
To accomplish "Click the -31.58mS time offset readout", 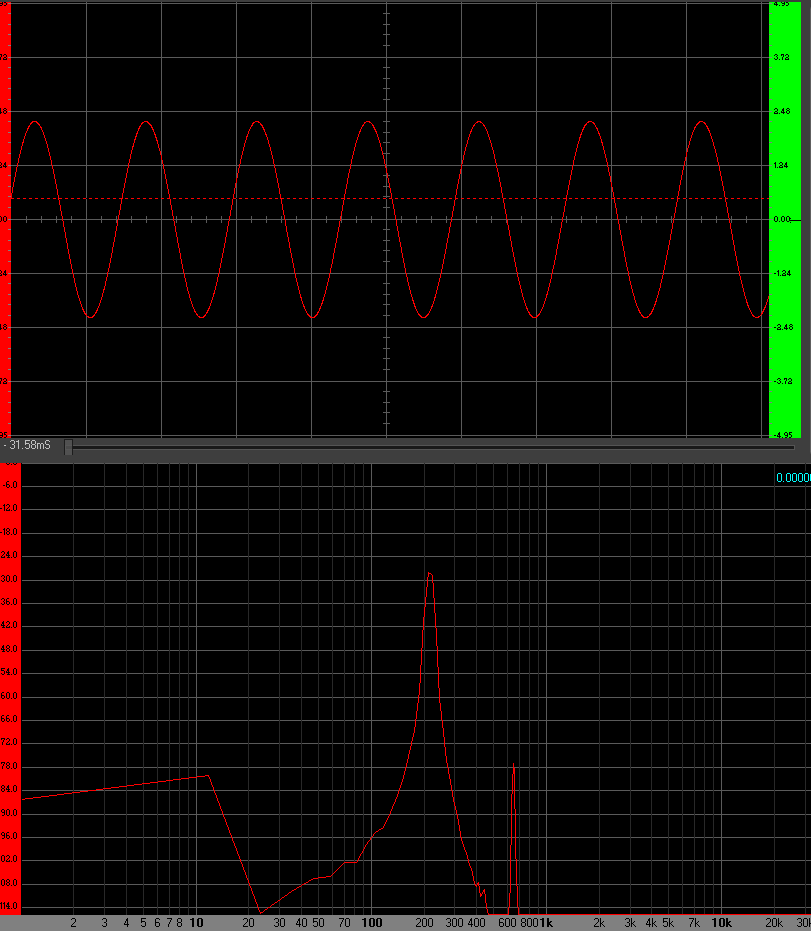I will click(28, 445).
